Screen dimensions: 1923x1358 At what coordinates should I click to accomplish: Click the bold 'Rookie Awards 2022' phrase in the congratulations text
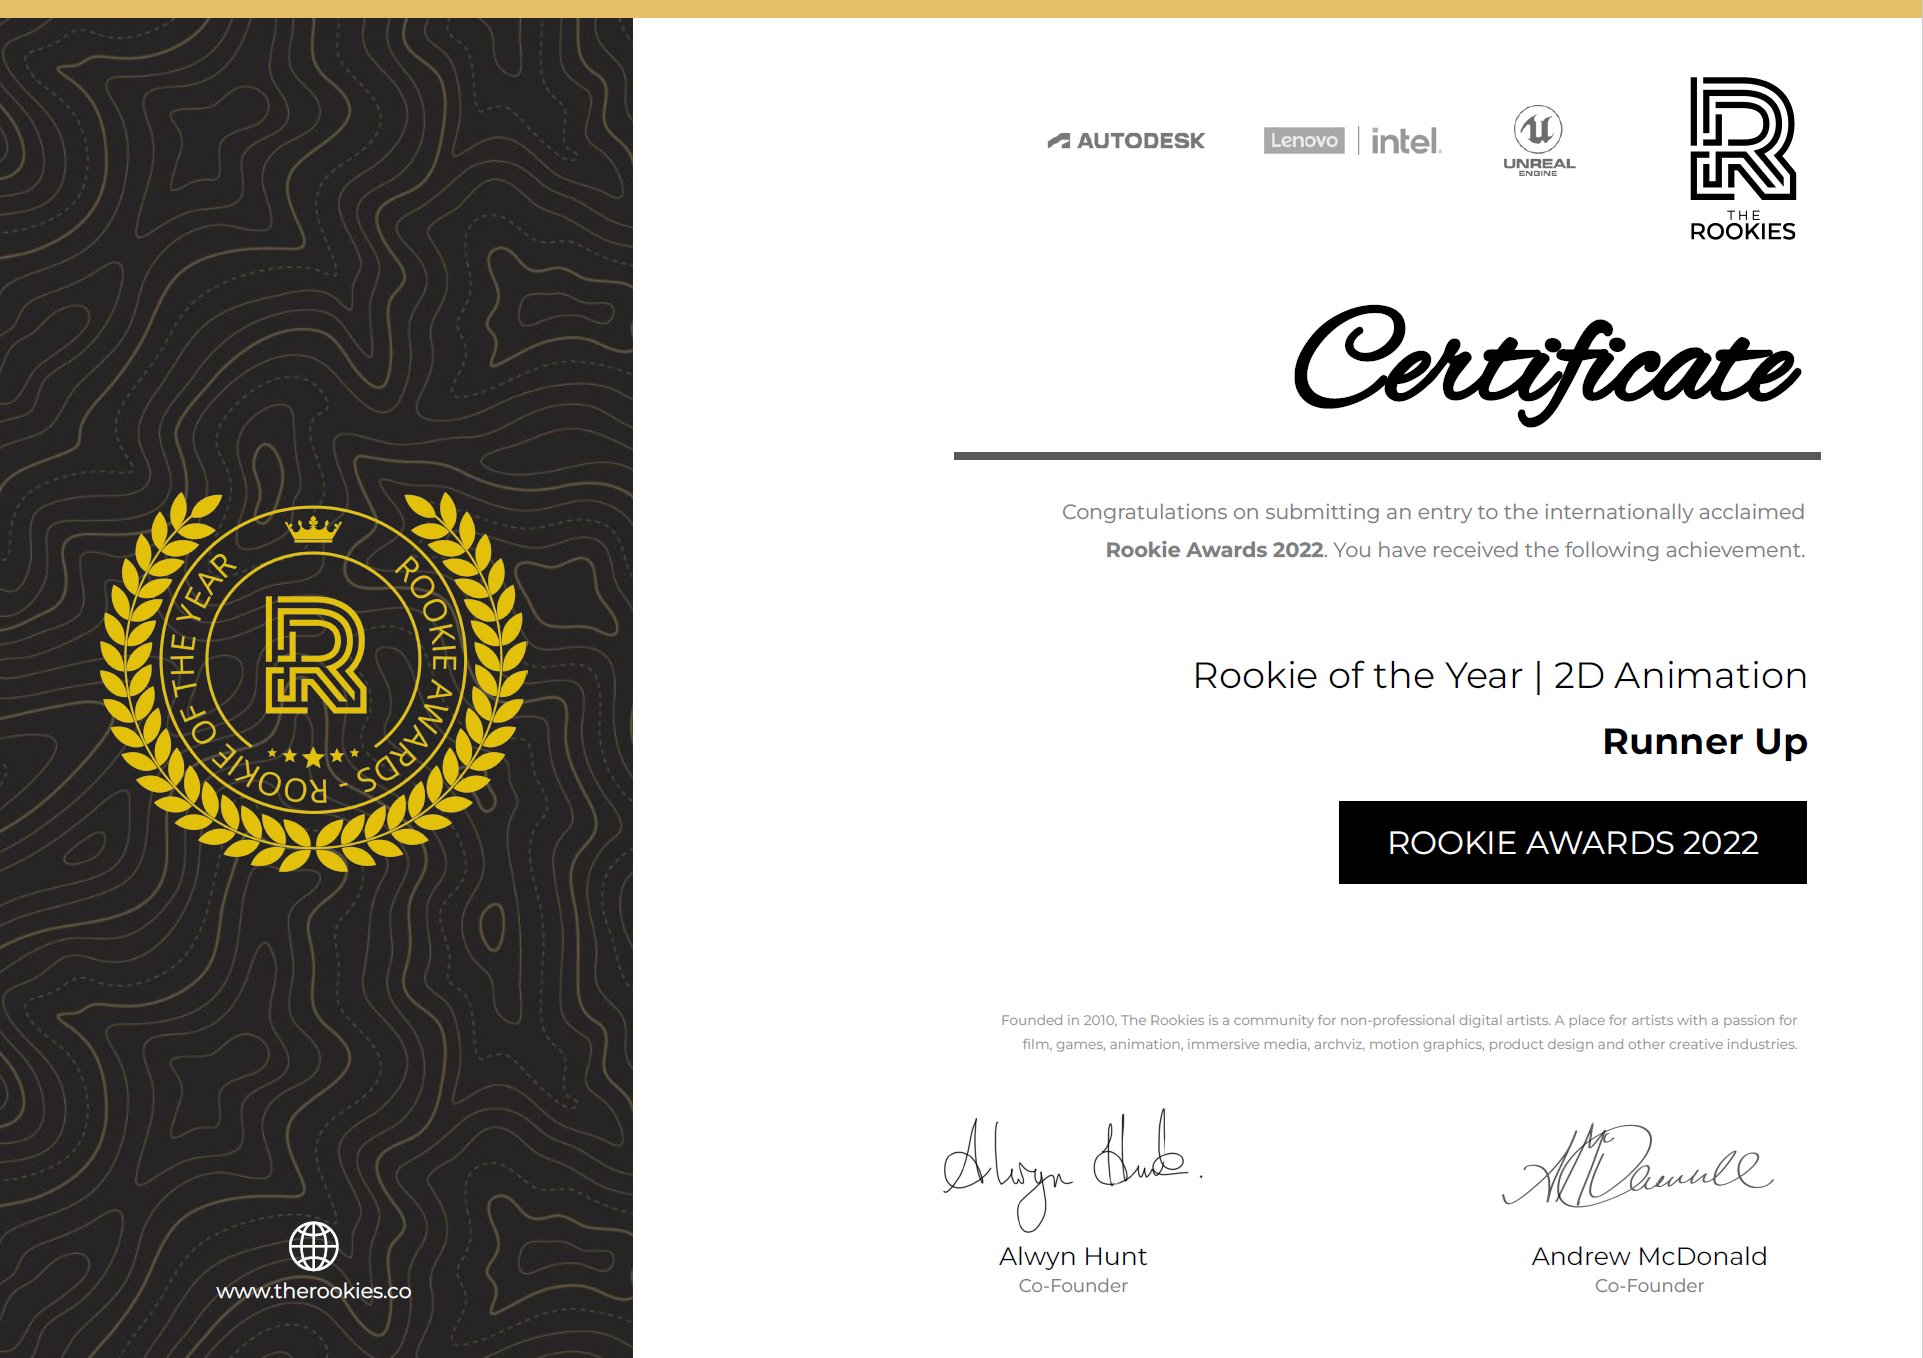pyautogui.click(x=1215, y=550)
